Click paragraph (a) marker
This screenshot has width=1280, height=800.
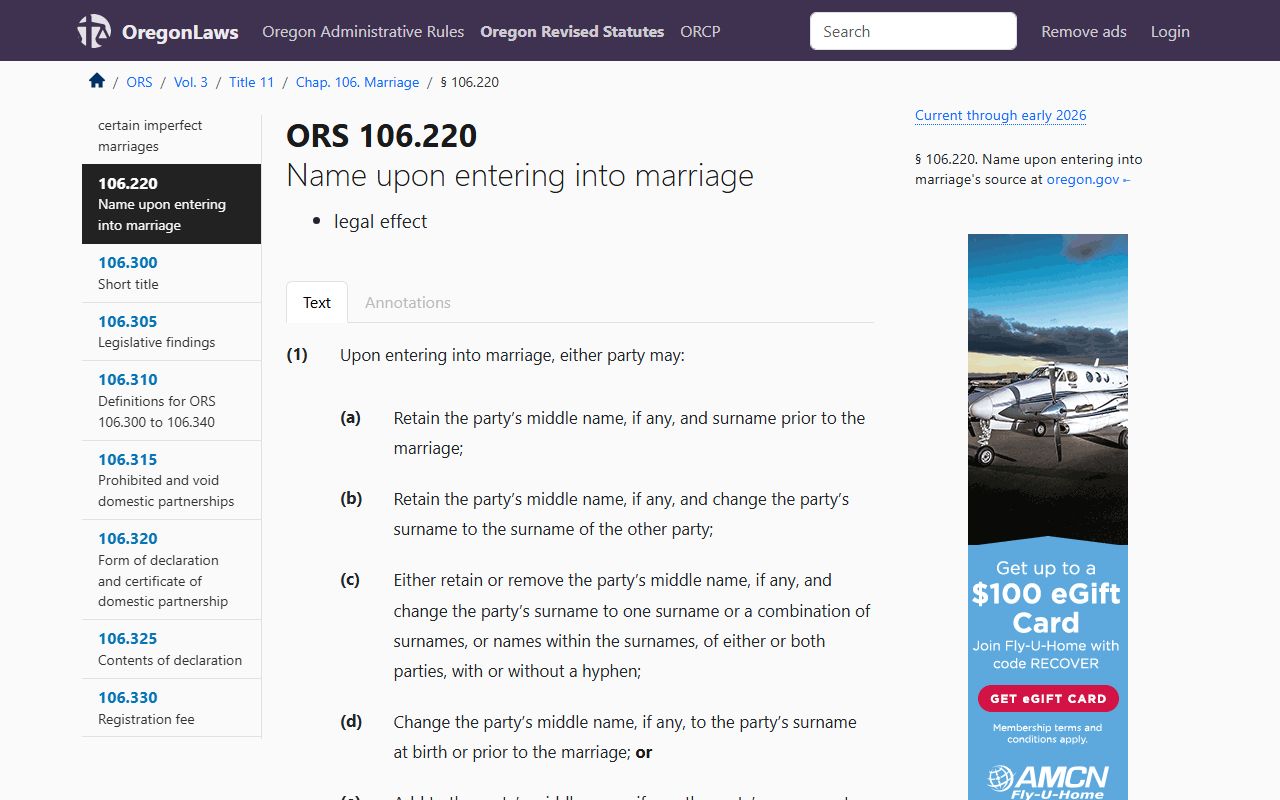tap(350, 418)
